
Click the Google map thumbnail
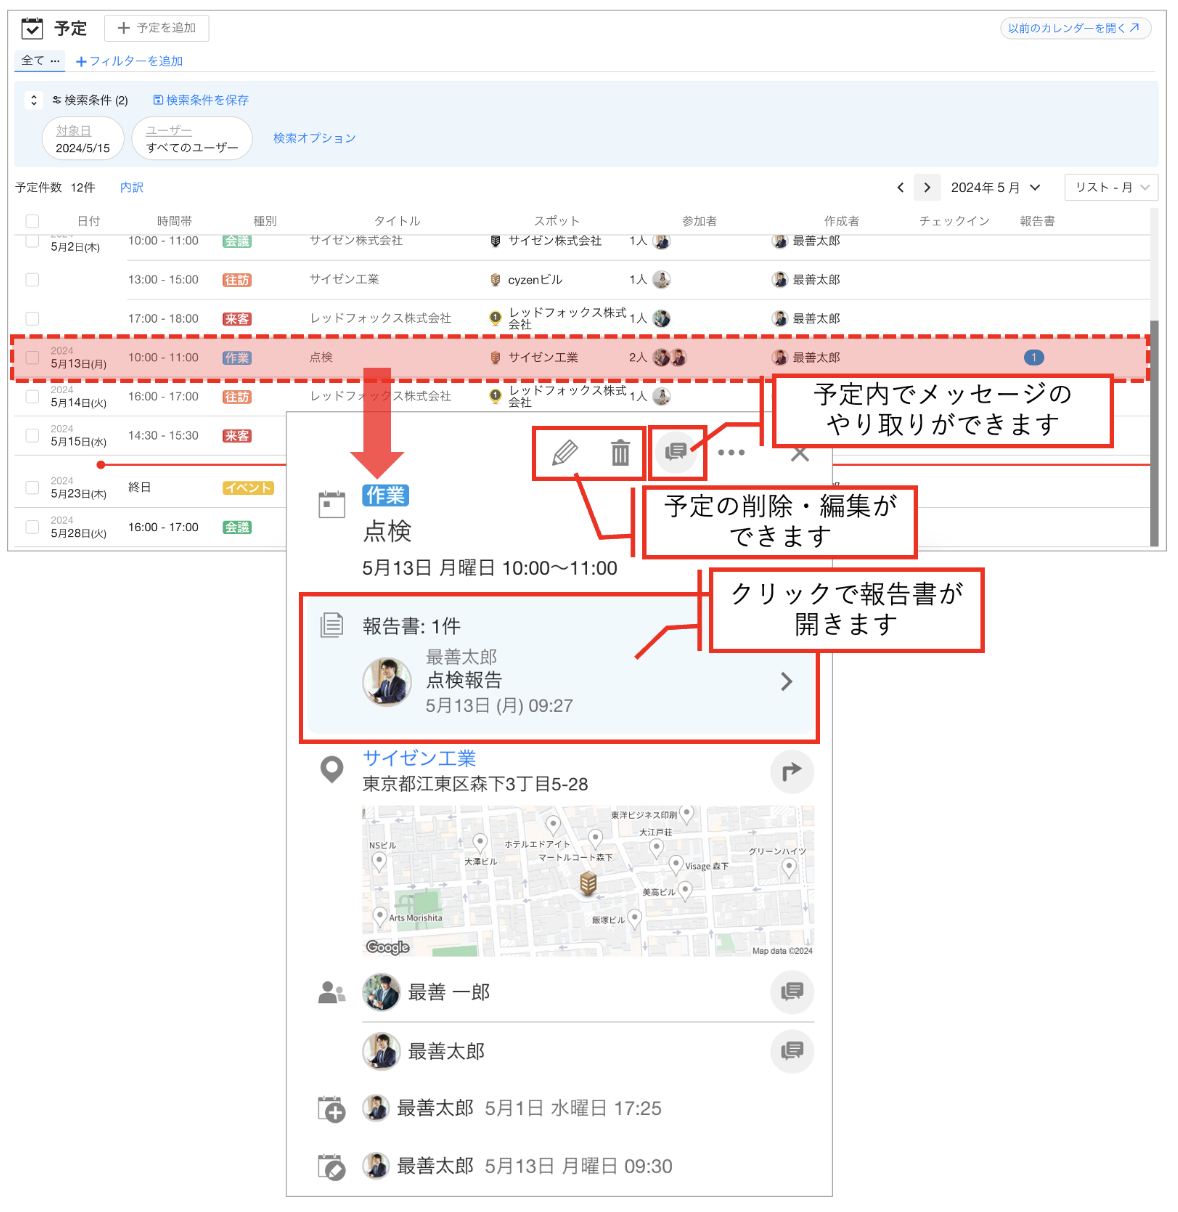[x=588, y=881]
